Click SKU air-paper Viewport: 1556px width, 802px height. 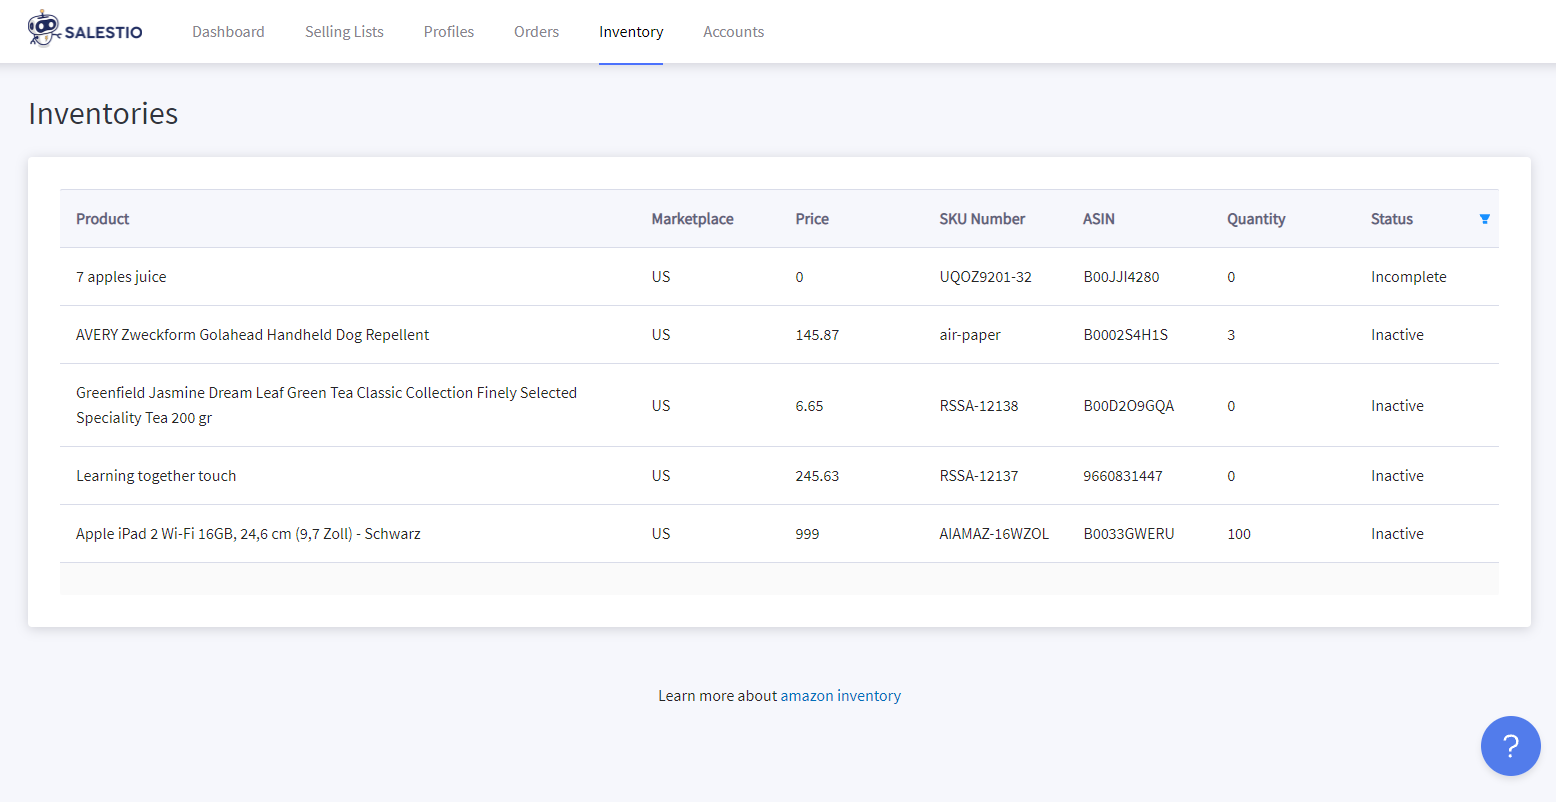point(970,335)
